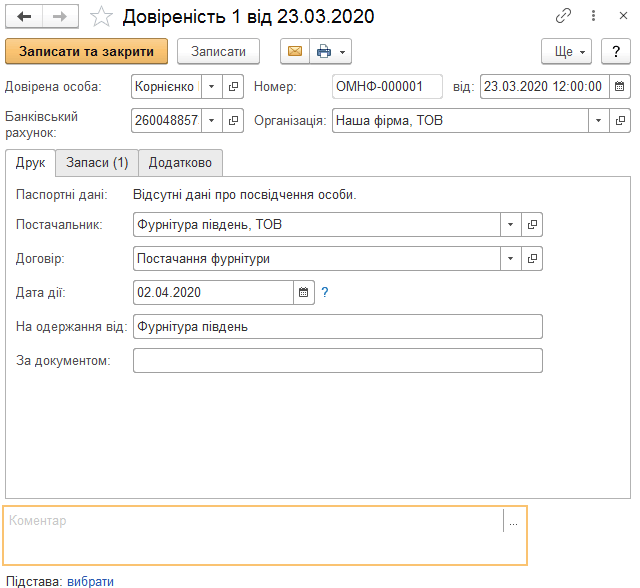This screenshot has width=640, height=588.
Task: Save the document with 'Записати' button
Action: coord(218,51)
